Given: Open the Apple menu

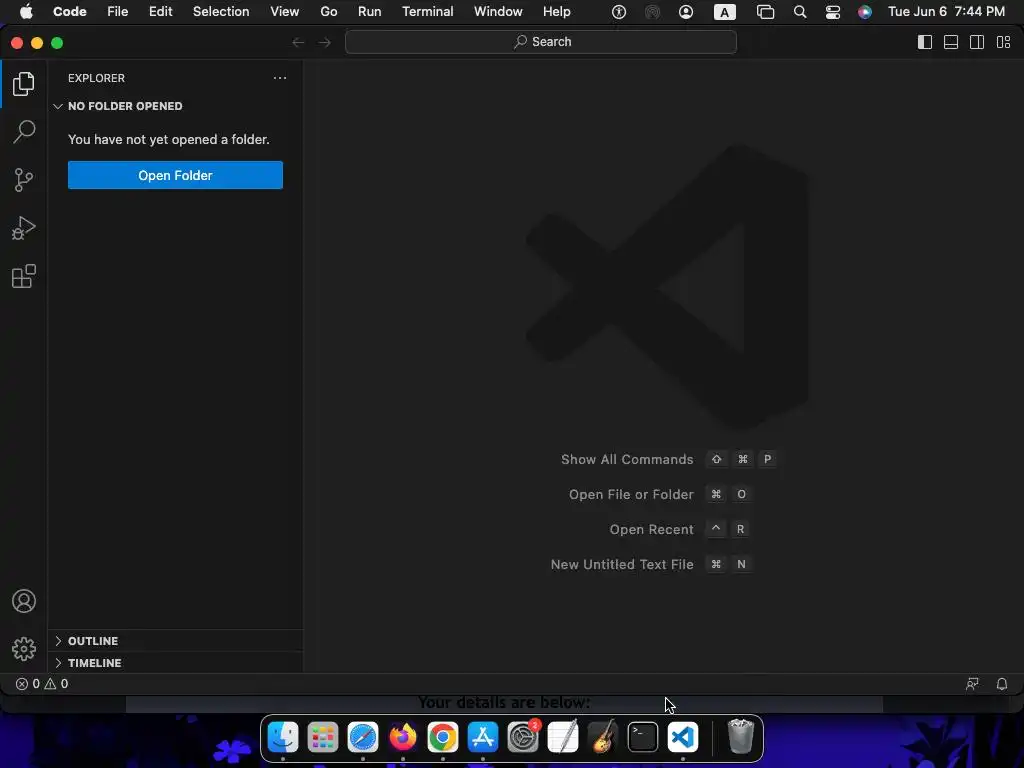Looking at the screenshot, I should (x=25, y=12).
